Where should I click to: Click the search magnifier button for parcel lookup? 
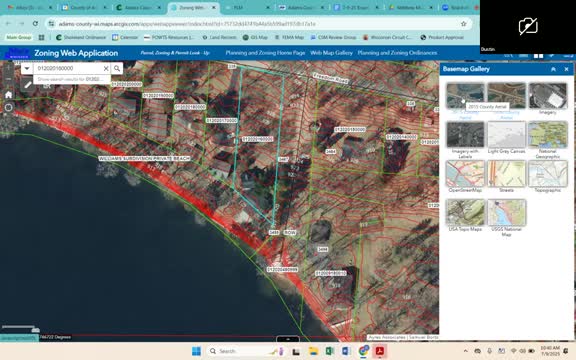pos(117,68)
